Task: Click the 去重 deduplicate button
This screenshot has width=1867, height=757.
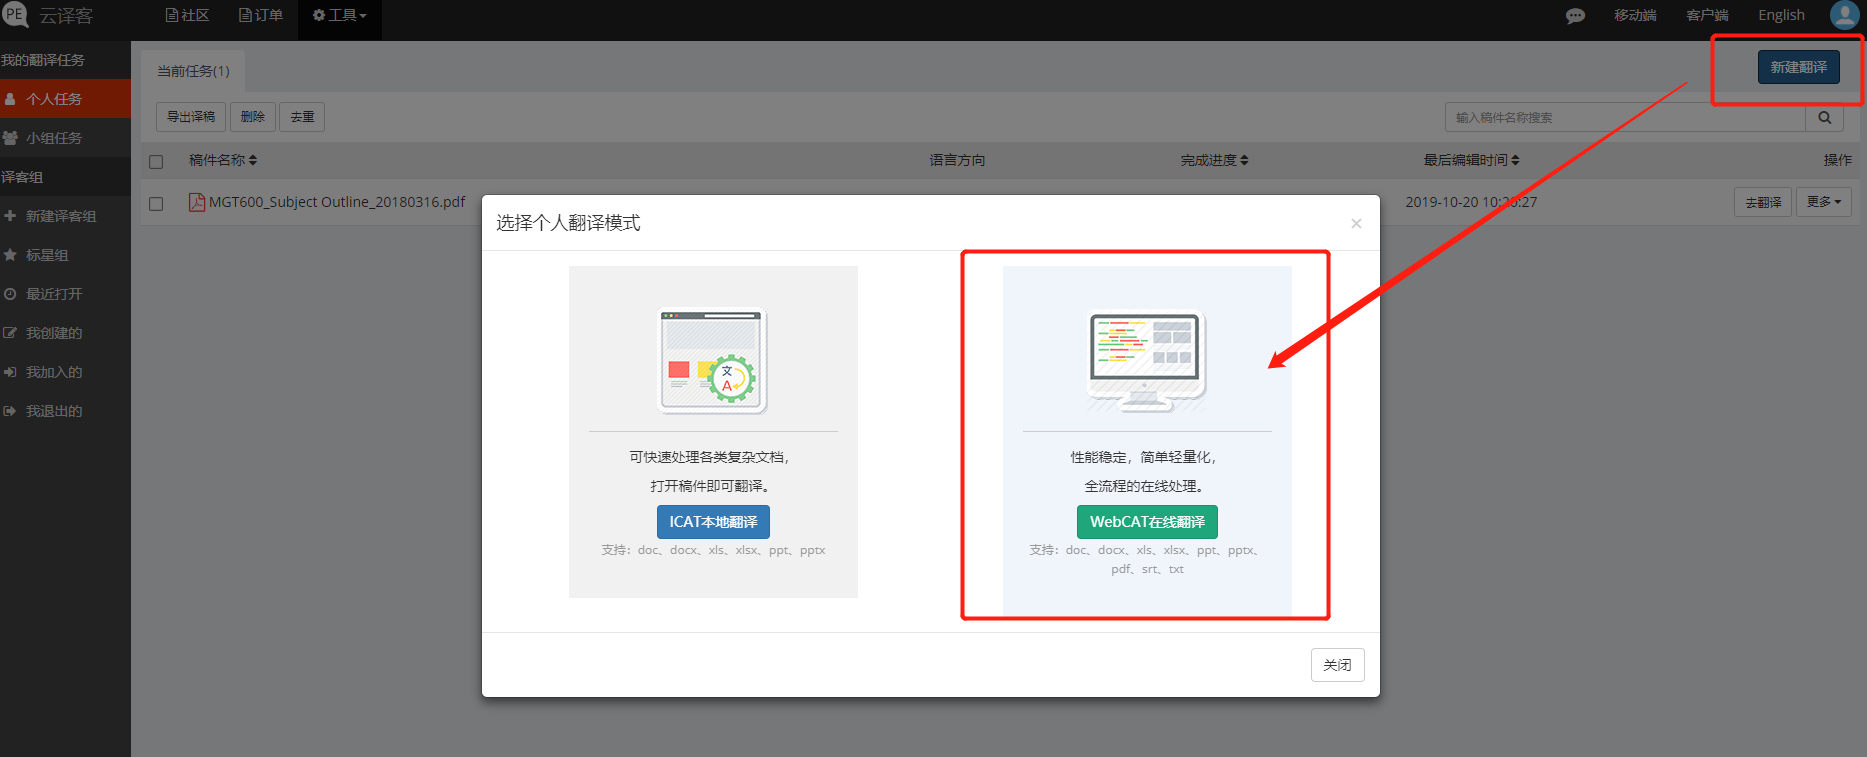Action: point(302,117)
